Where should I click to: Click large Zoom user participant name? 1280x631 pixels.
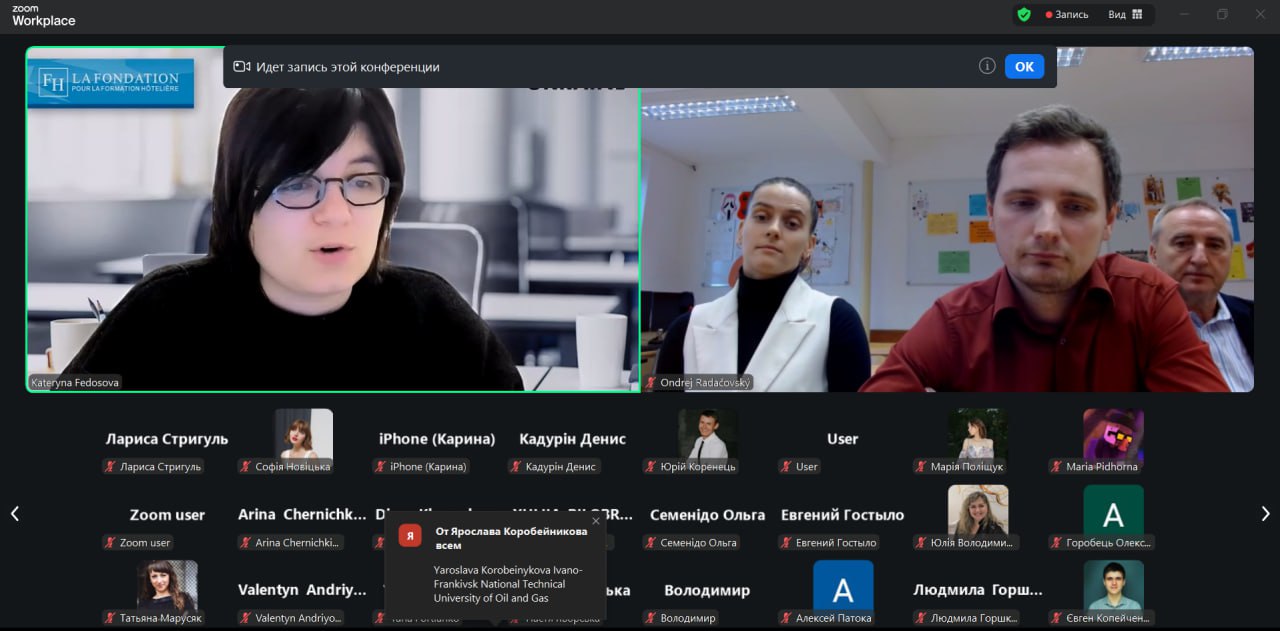click(167, 515)
